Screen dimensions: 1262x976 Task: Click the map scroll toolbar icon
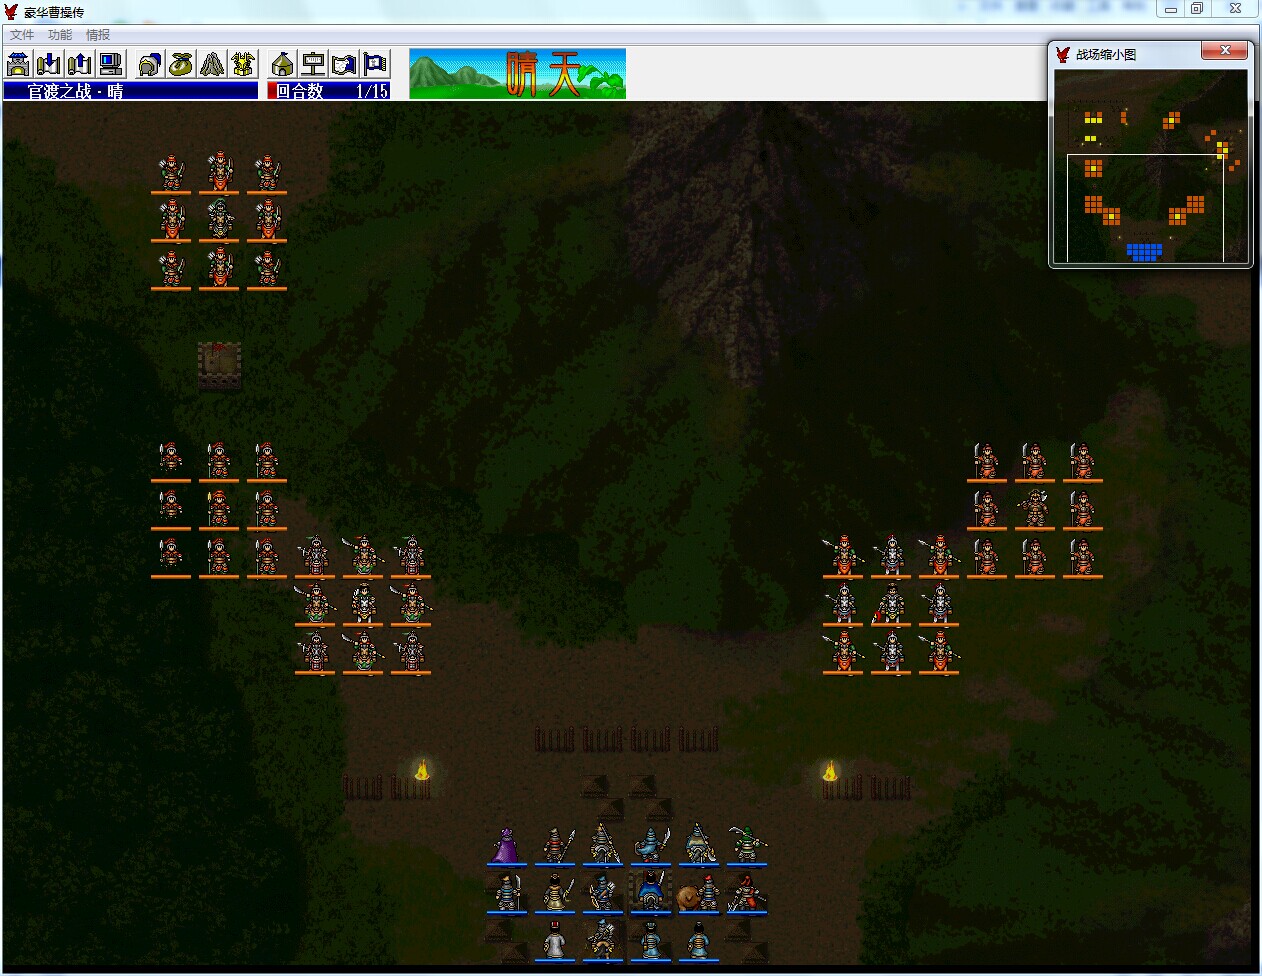[345, 65]
